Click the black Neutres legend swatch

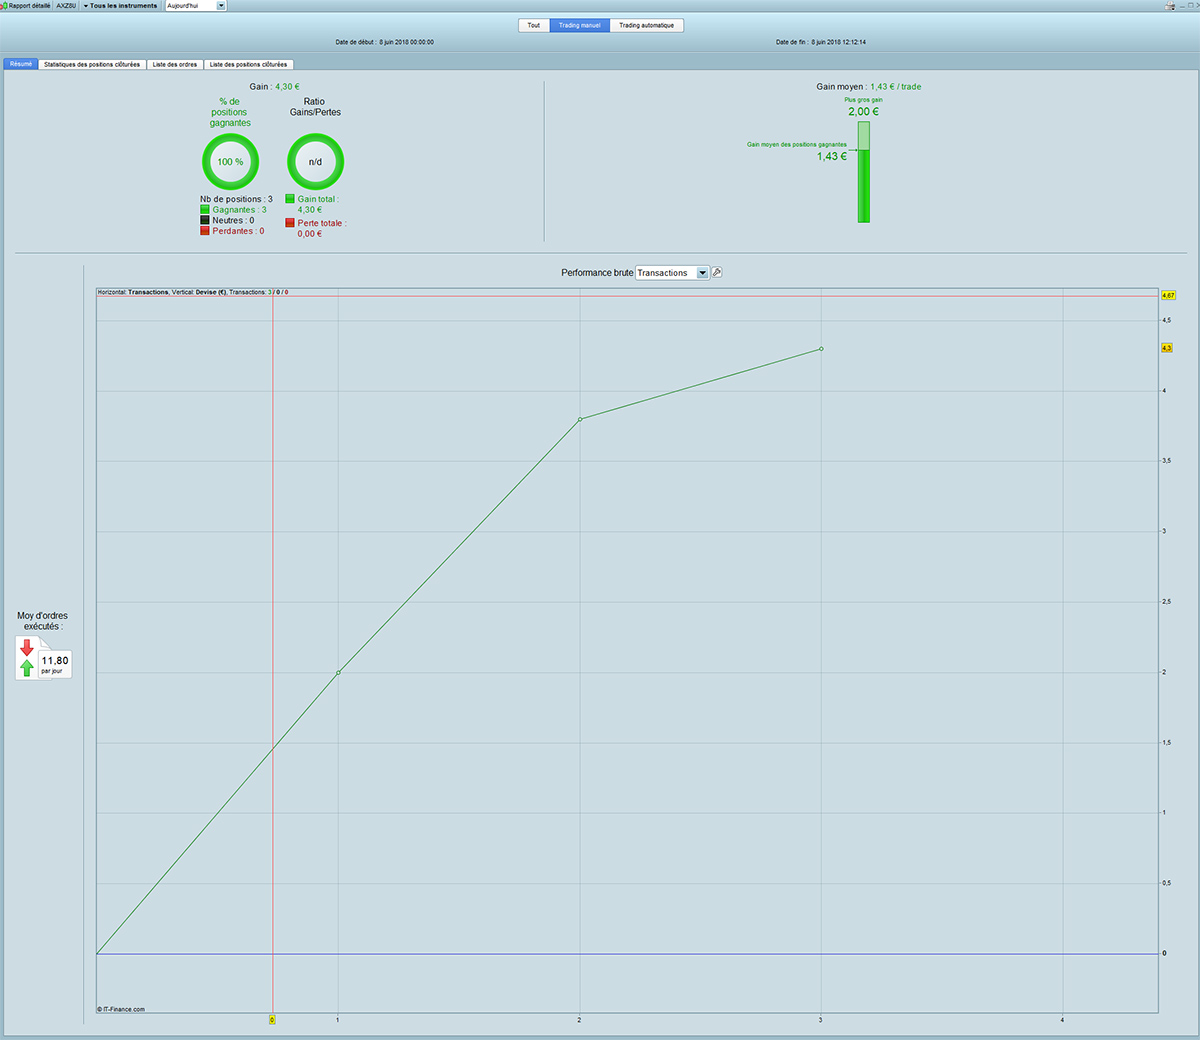(205, 220)
